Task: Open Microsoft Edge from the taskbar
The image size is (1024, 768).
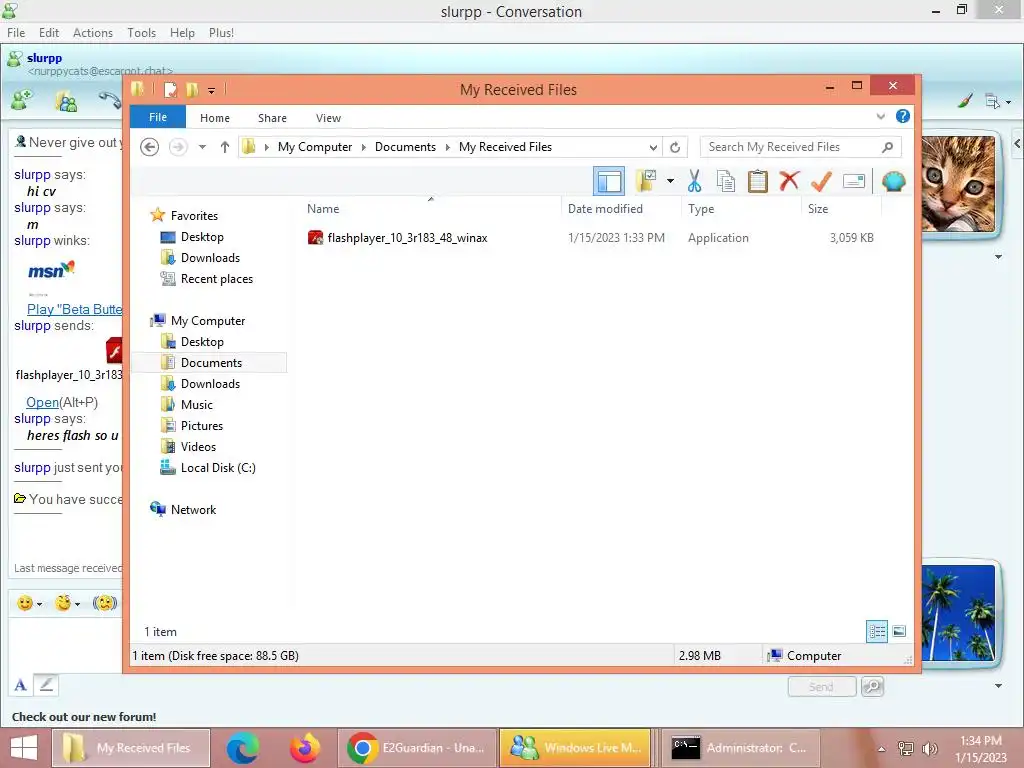Action: 242,748
